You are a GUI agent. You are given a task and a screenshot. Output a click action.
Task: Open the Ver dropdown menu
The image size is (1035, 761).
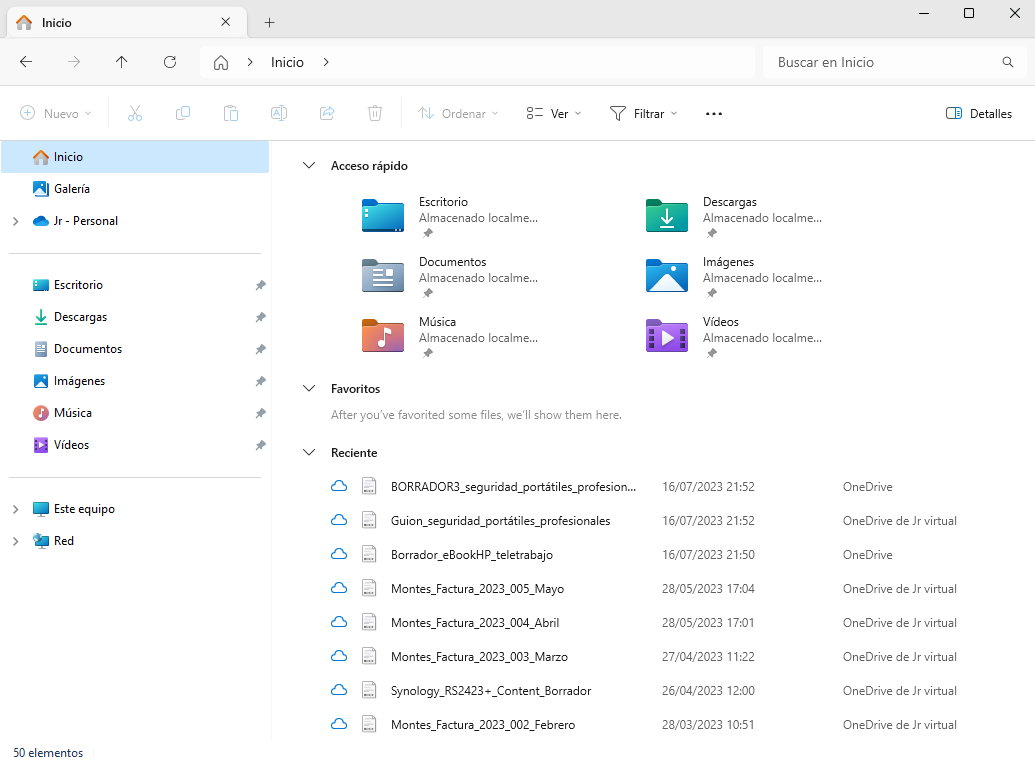(x=553, y=114)
